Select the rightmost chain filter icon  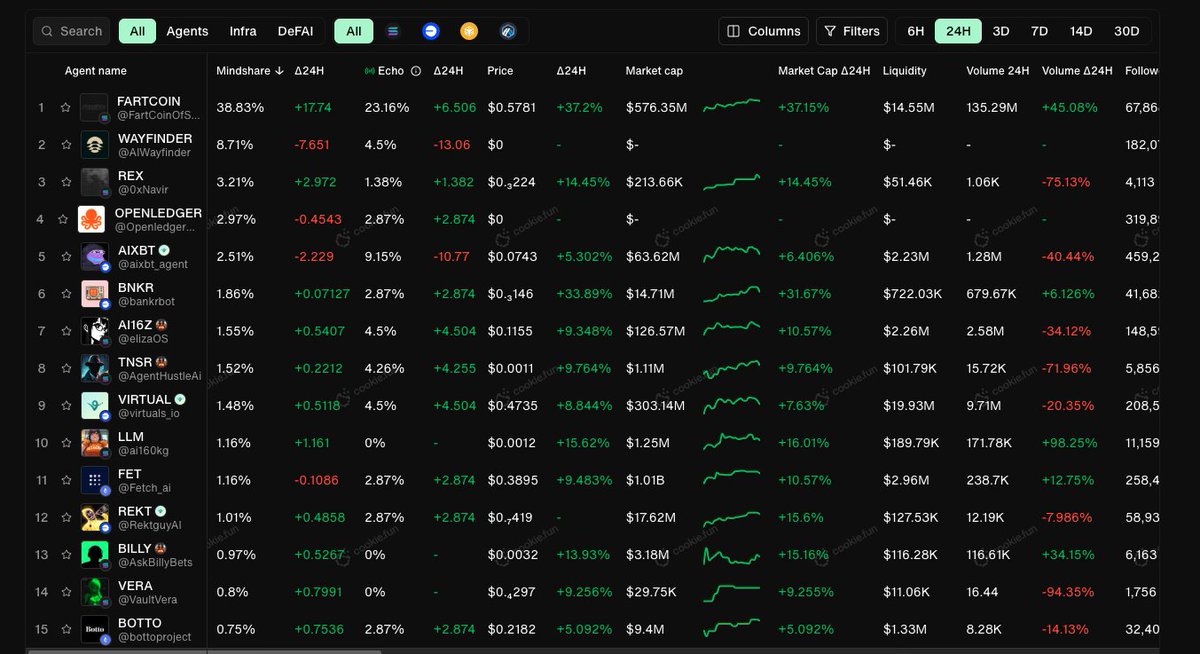(x=508, y=31)
